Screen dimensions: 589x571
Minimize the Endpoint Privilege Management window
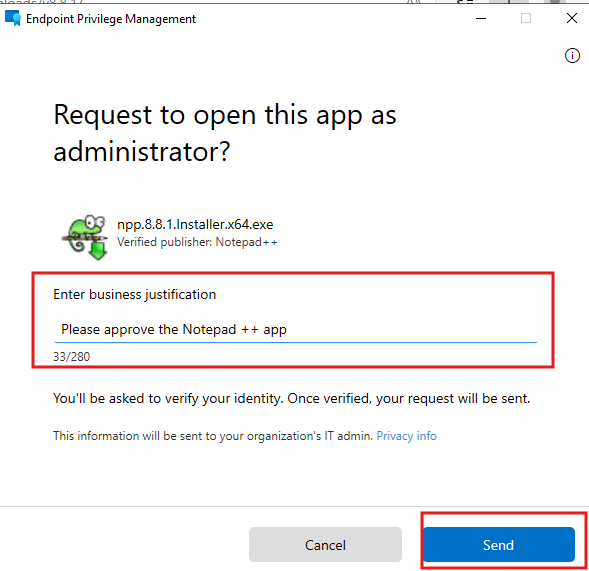(481, 18)
